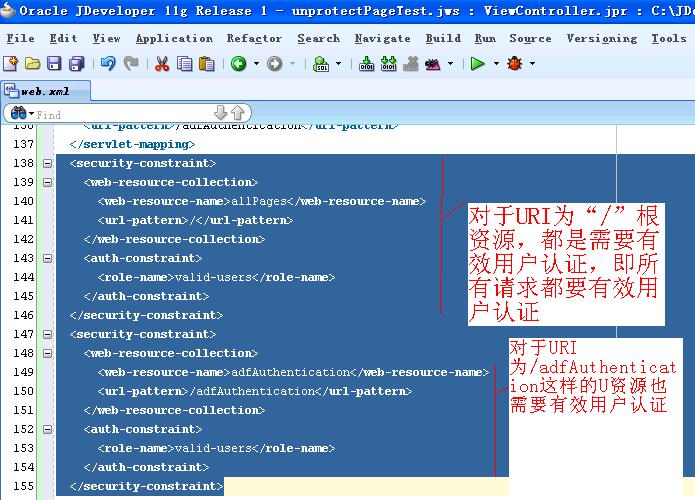The width and height of the screenshot is (695, 500).
Task: Run the project with green play
Action: click(477, 64)
